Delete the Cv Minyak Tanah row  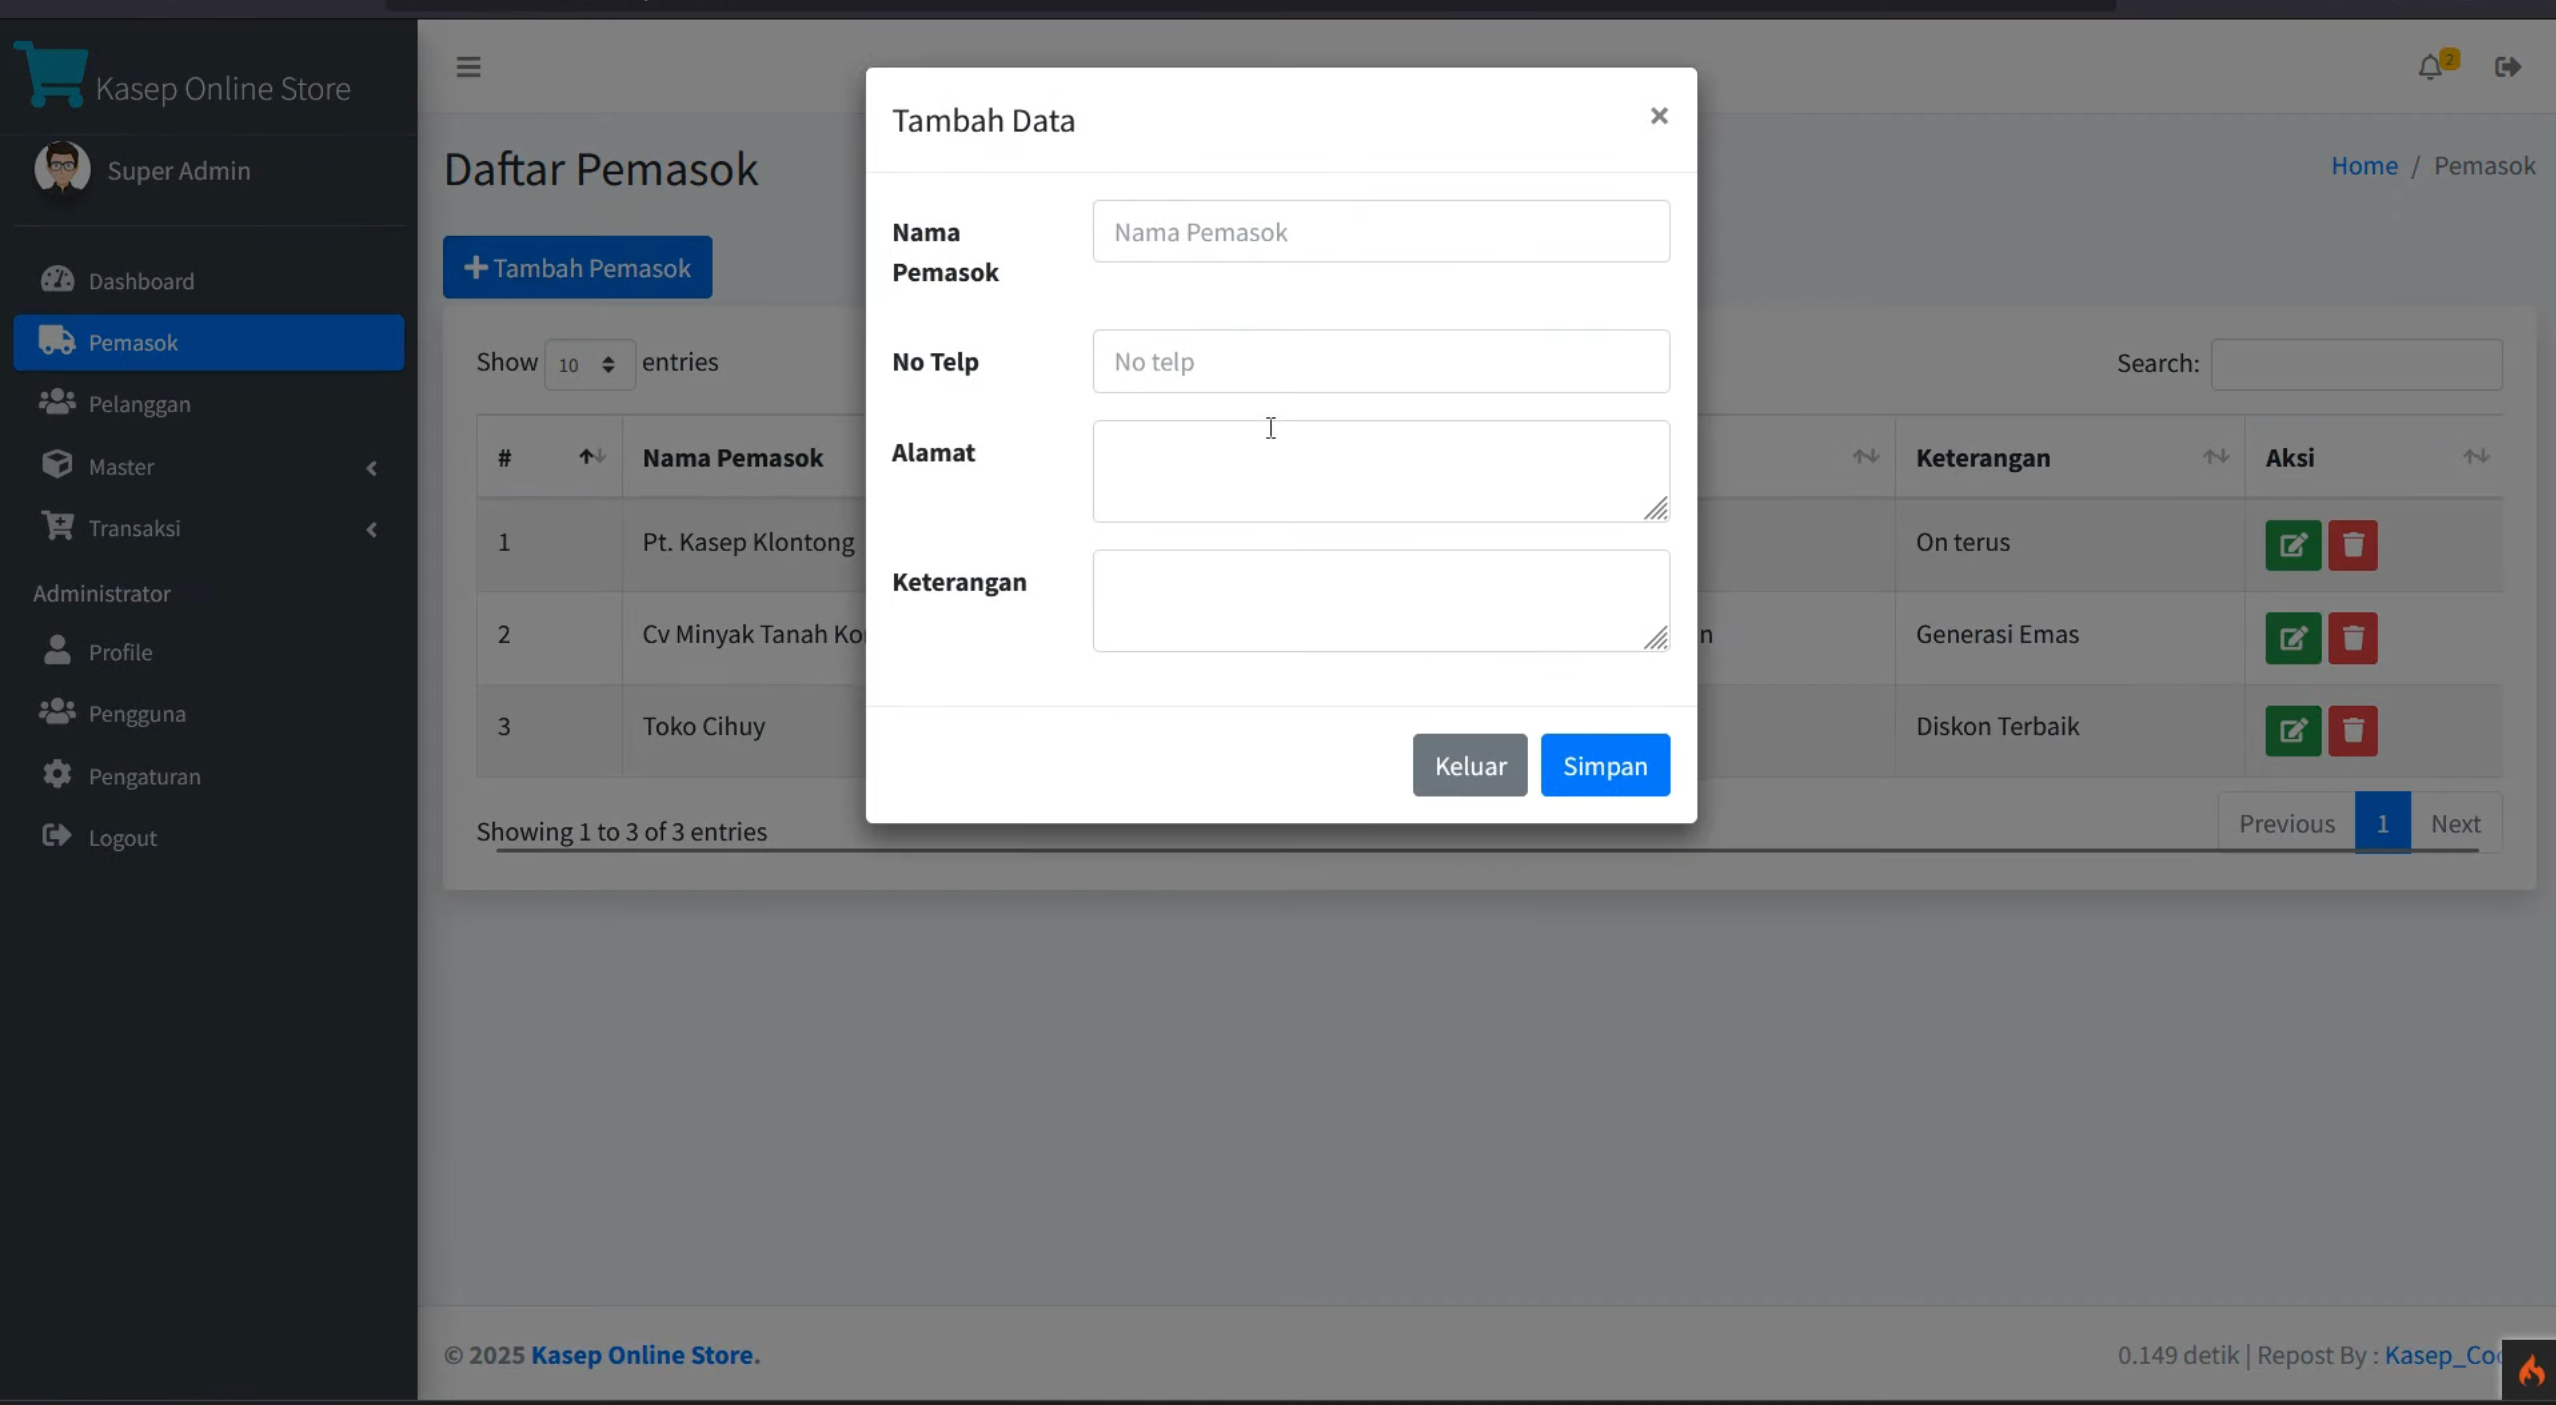(2352, 638)
